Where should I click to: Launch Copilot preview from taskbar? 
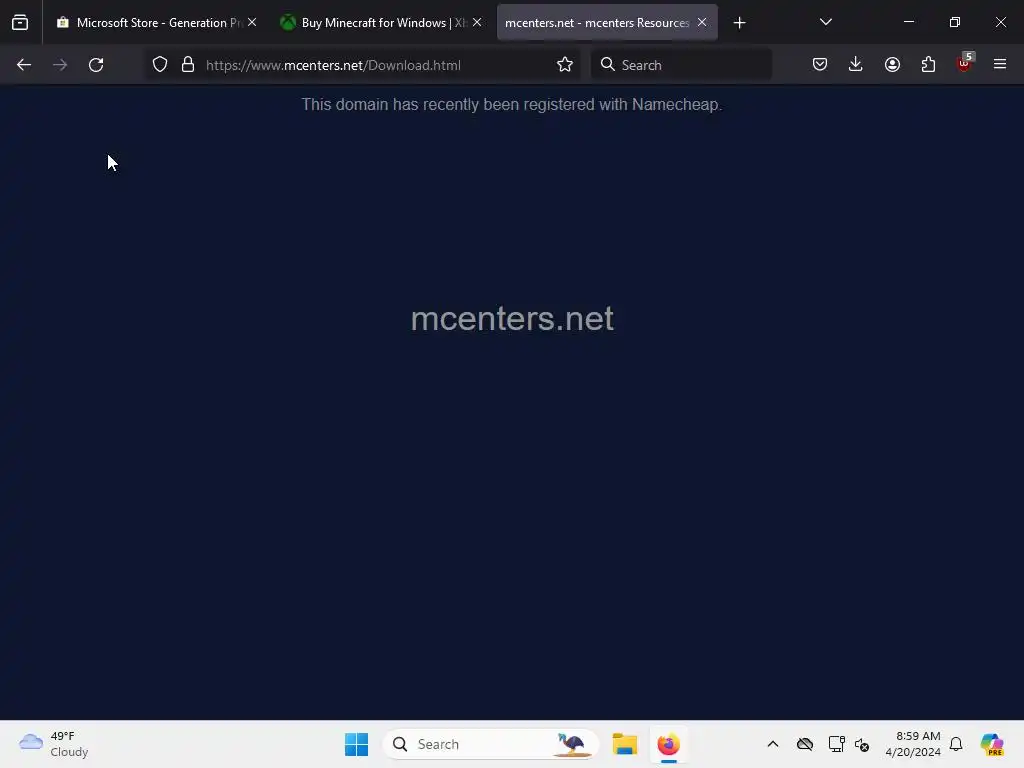[992, 744]
